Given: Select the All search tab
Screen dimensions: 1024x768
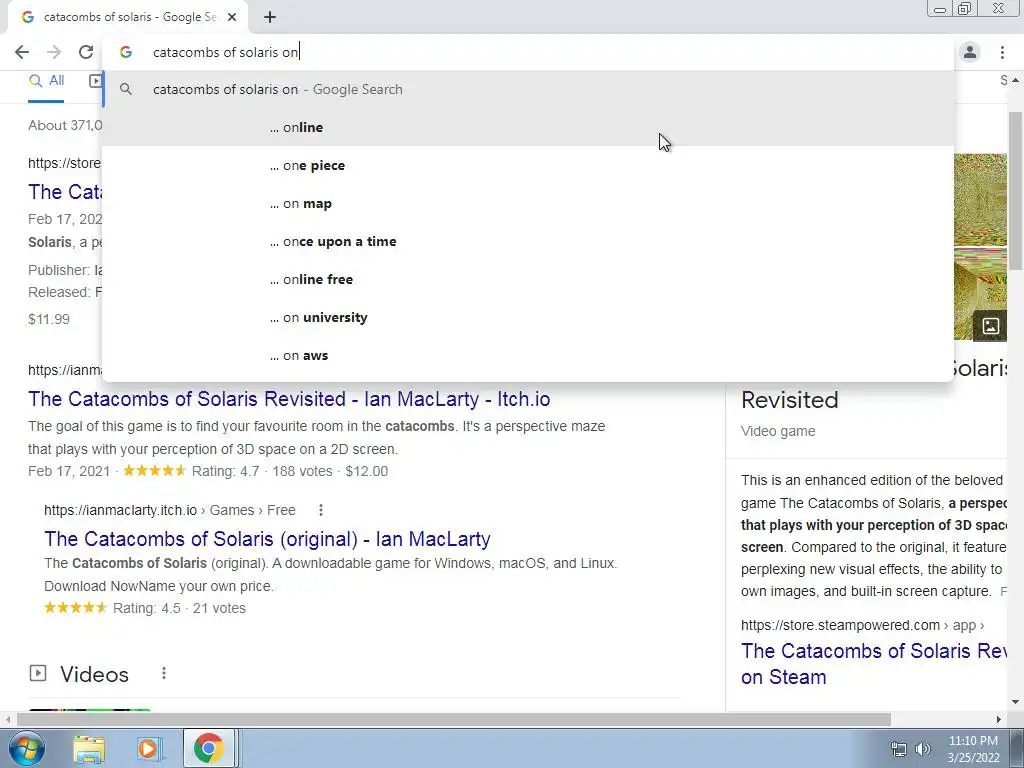Looking at the screenshot, I should 46,81.
